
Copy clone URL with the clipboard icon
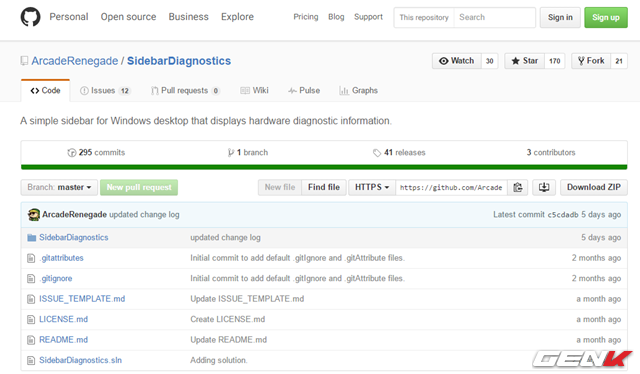click(x=518, y=187)
